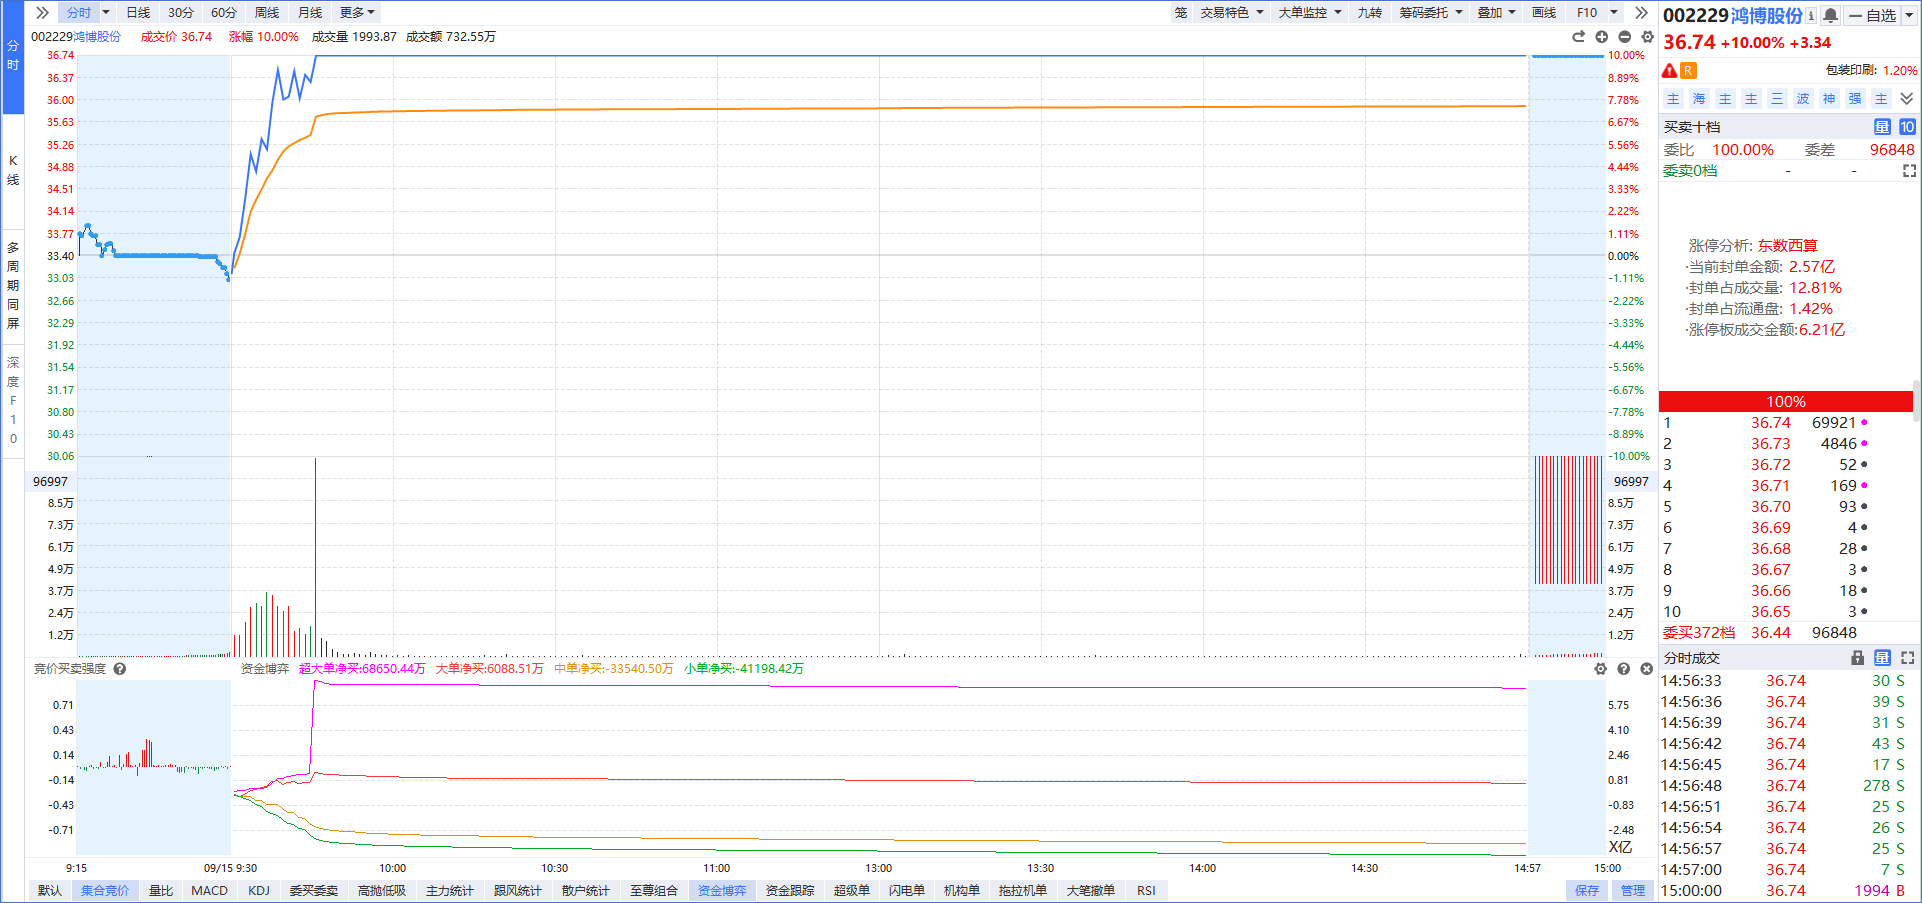Screen dimensions: 1922x903
Task: Open 多周期同屏 side tab
Action: [13, 285]
